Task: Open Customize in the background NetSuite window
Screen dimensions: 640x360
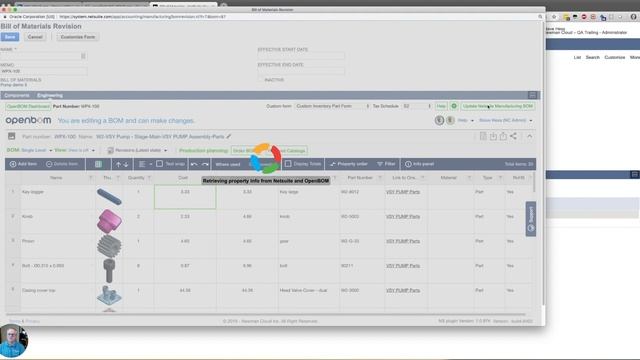Action: coord(615,58)
